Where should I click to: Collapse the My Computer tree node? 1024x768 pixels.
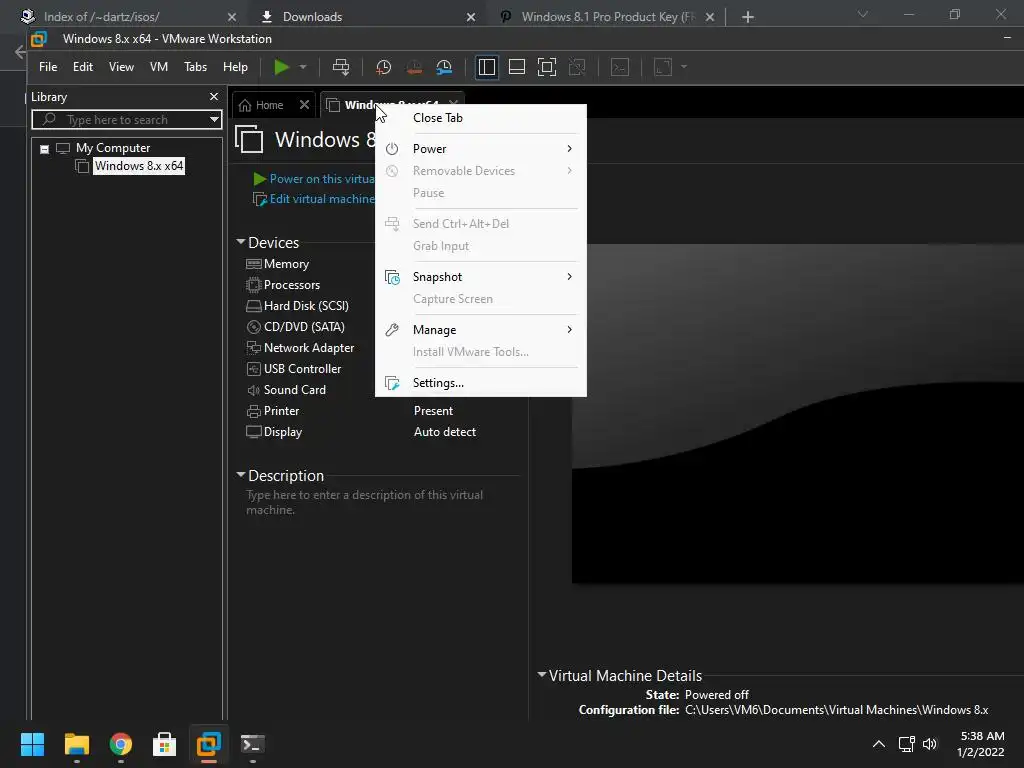tap(44, 149)
